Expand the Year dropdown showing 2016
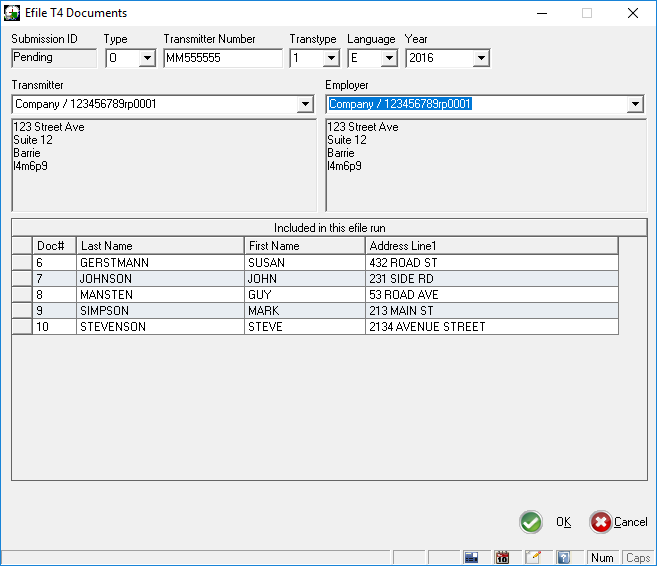This screenshot has width=657, height=566. pos(481,58)
